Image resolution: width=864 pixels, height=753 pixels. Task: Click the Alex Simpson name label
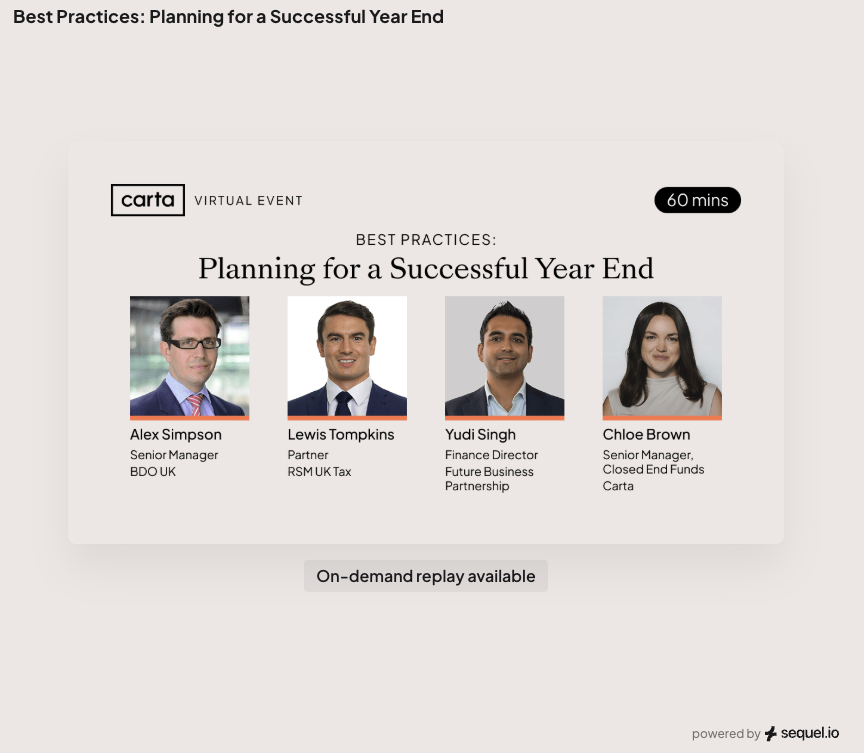176,434
